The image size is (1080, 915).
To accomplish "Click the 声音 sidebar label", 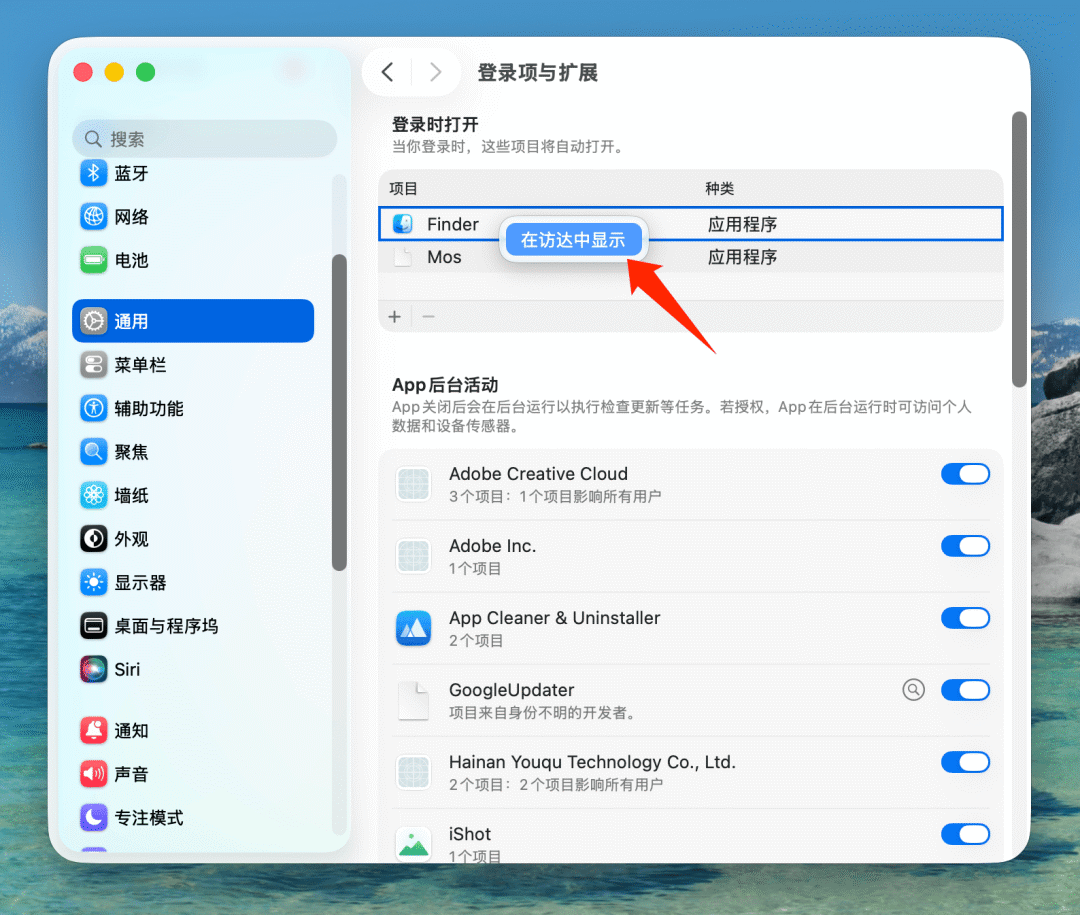I will (x=131, y=774).
